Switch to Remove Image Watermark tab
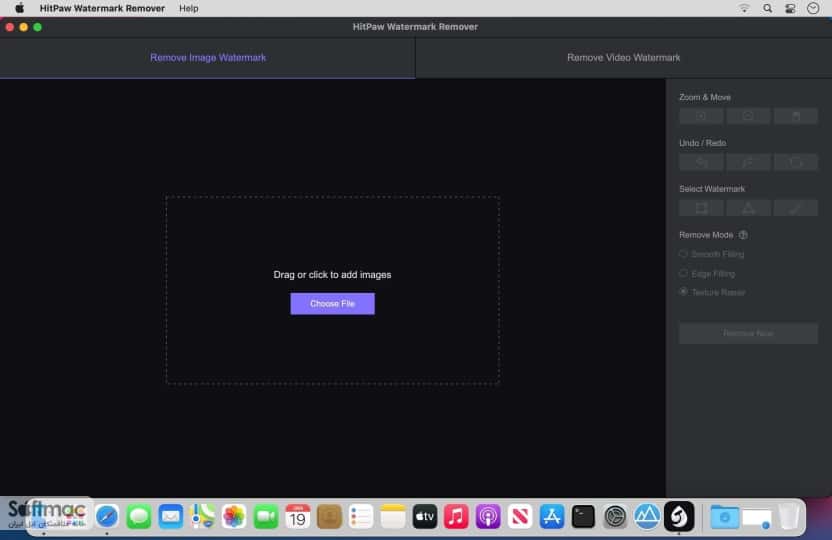This screenshot has width=832, height=540. [207, 58]
